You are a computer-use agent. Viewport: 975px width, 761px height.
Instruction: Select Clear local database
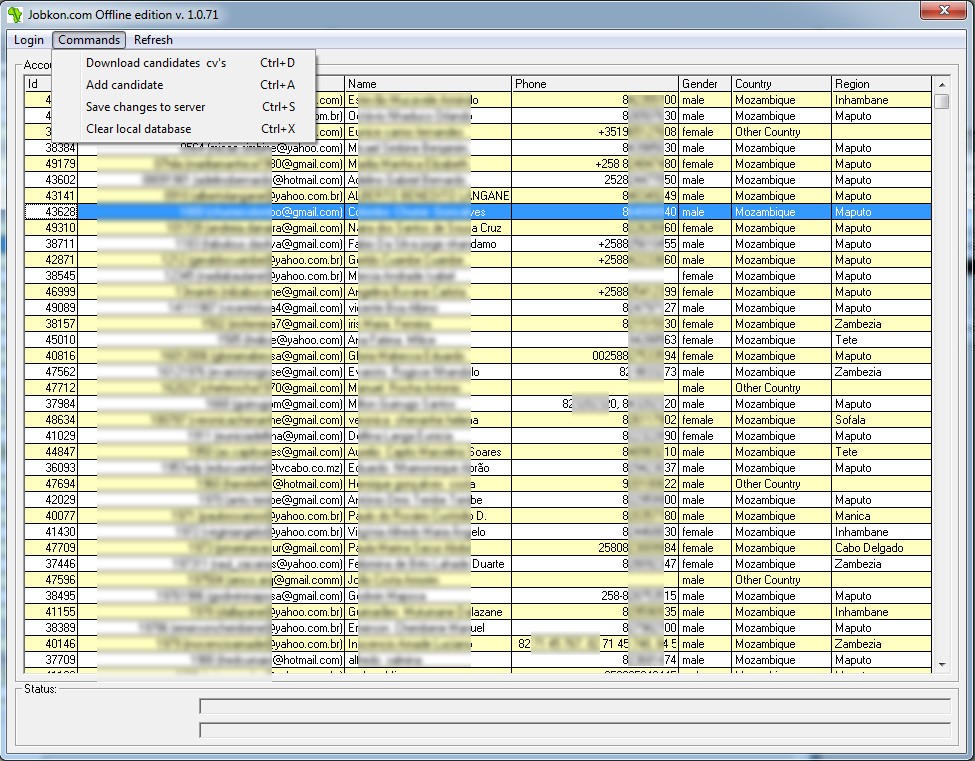[185, 129]
